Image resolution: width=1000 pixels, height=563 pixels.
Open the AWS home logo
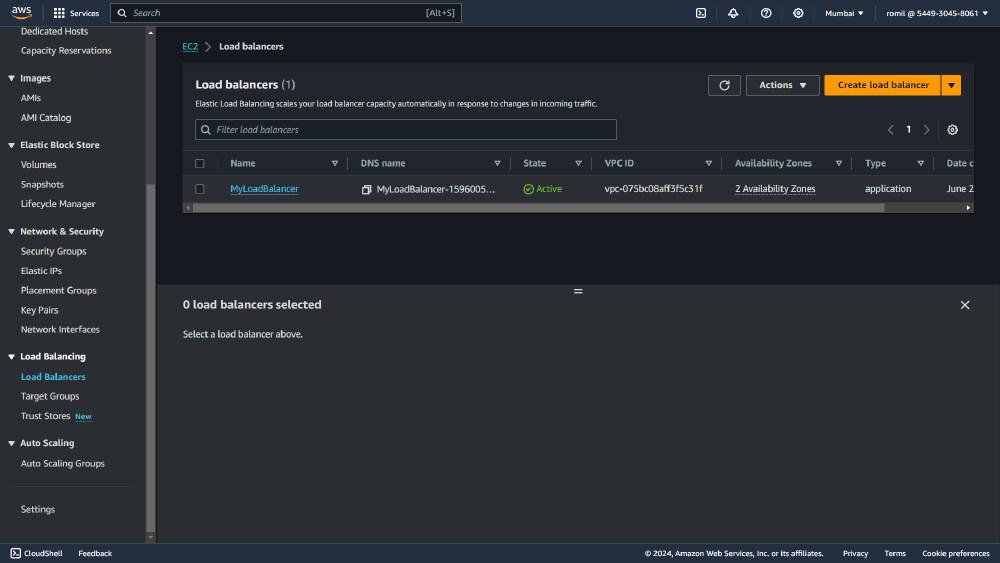coord(21,13)
